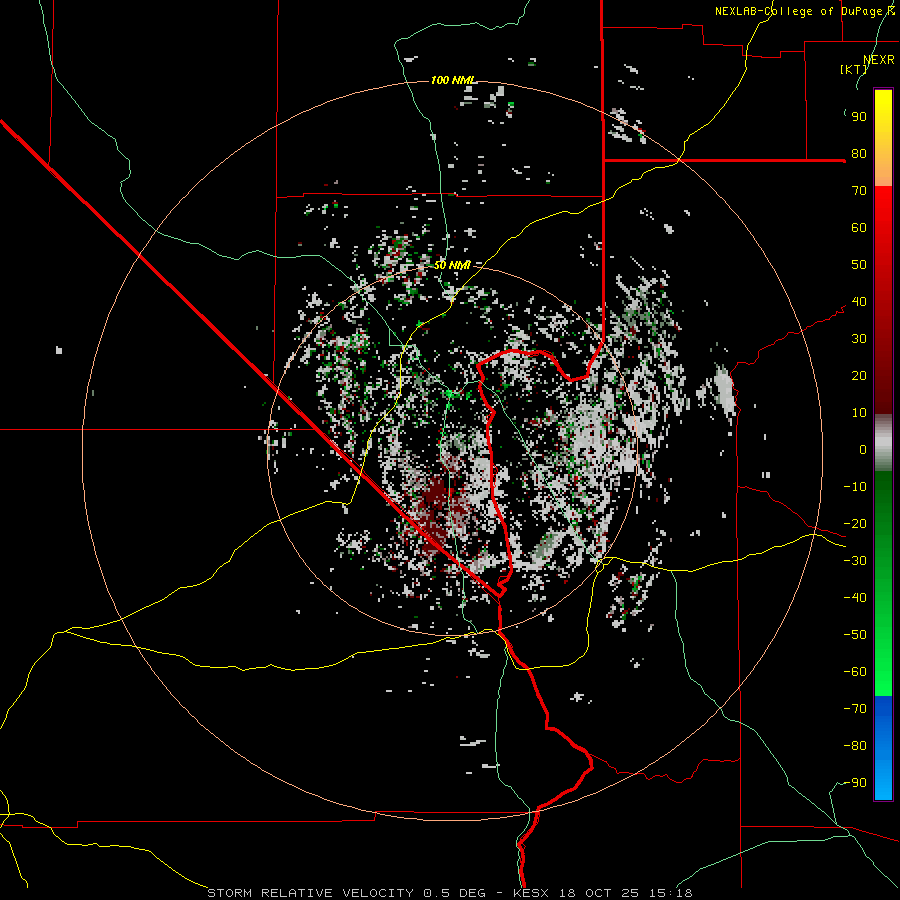Select the -80 value on the velocity scale
Screen dimensions: 900x900
855,746
